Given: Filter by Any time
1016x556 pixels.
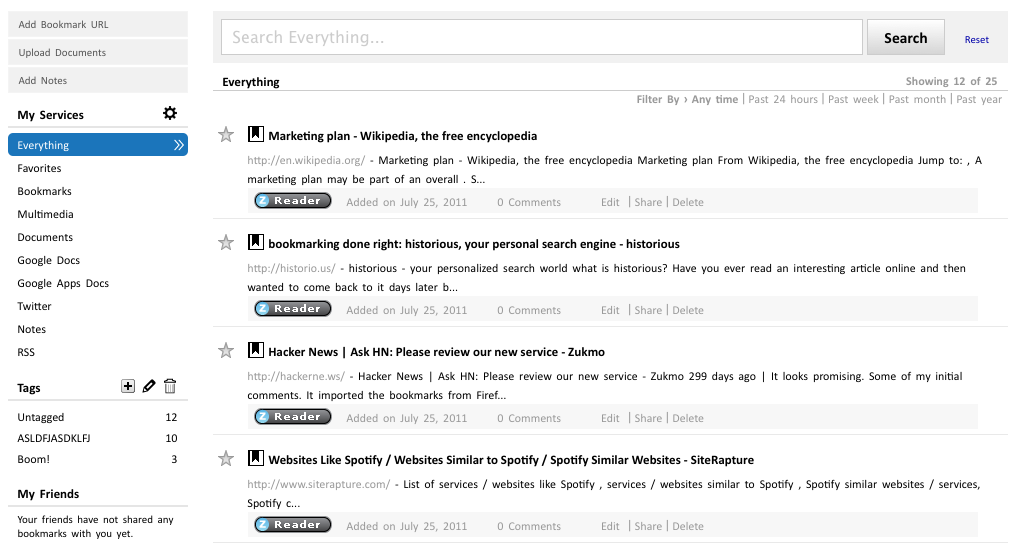Looking at the screenshot, I should [715, 99].
